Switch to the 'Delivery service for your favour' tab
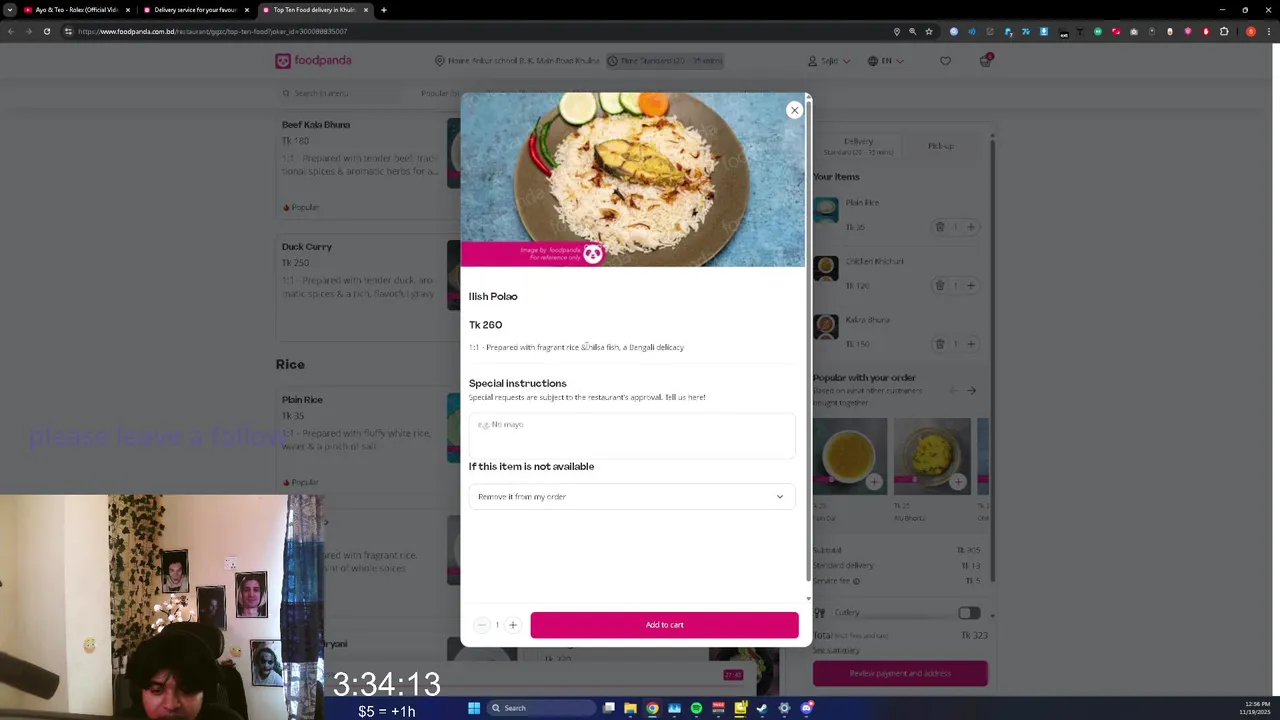 pos(195,10)
